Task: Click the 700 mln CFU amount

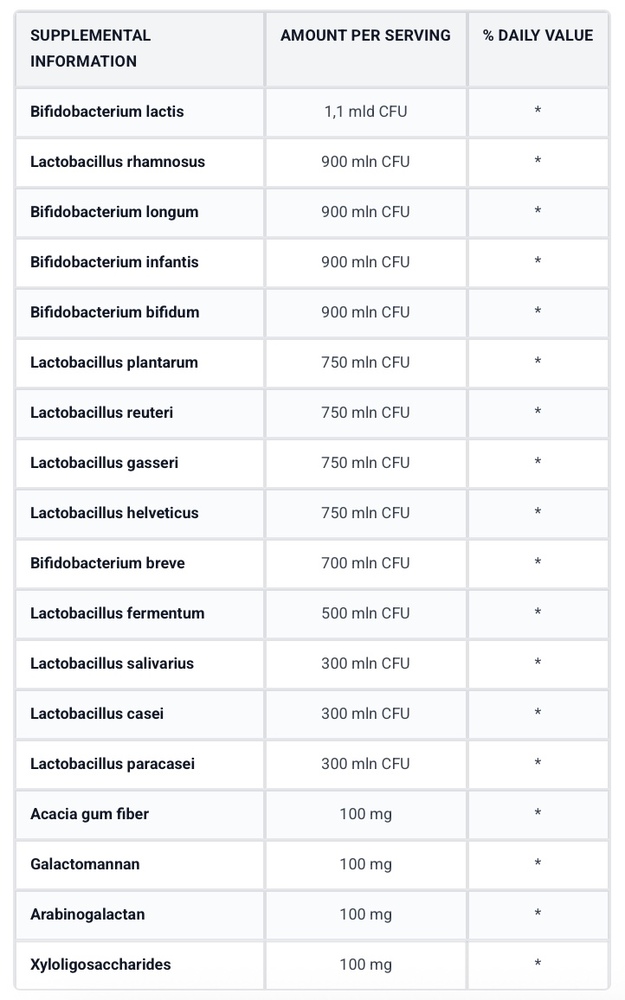Action: tap(365, 563)
